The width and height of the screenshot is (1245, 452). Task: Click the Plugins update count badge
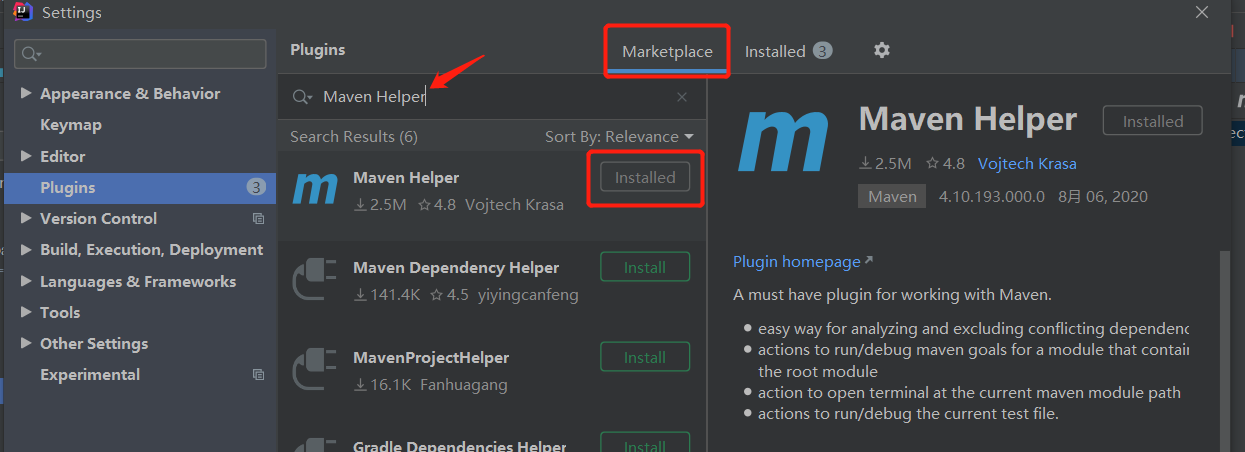pyautogui.click(x=256, y=187)
